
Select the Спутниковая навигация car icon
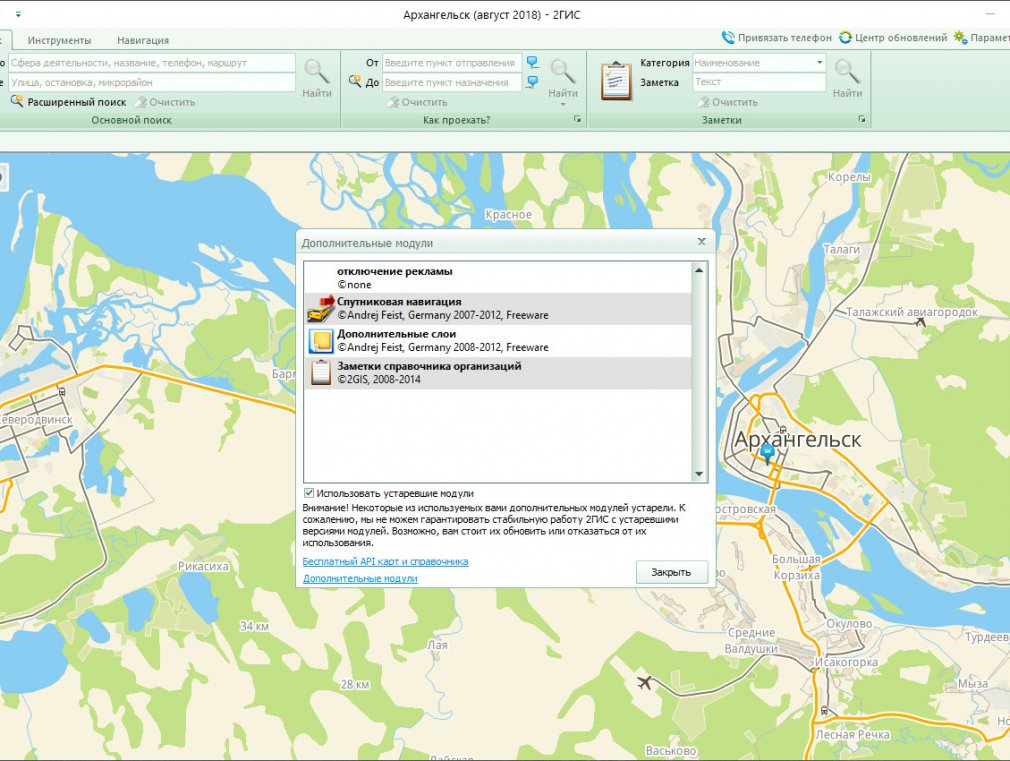321,309
